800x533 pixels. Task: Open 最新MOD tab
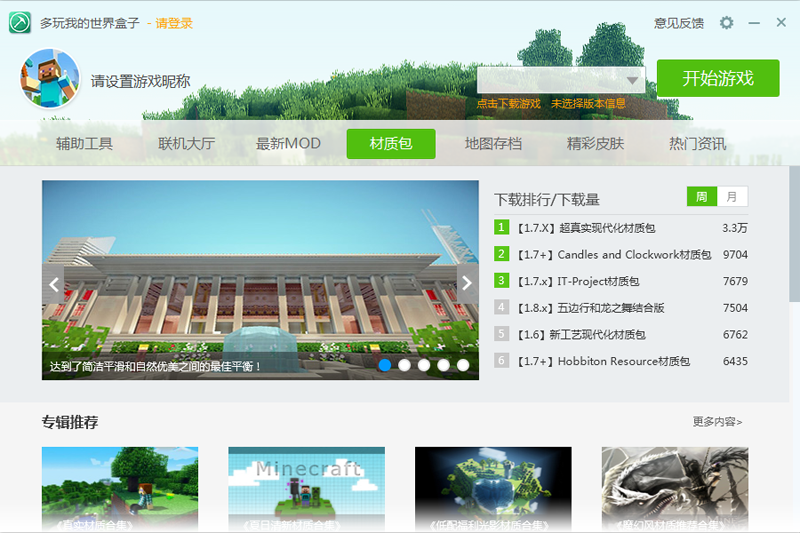pos(288,143)
